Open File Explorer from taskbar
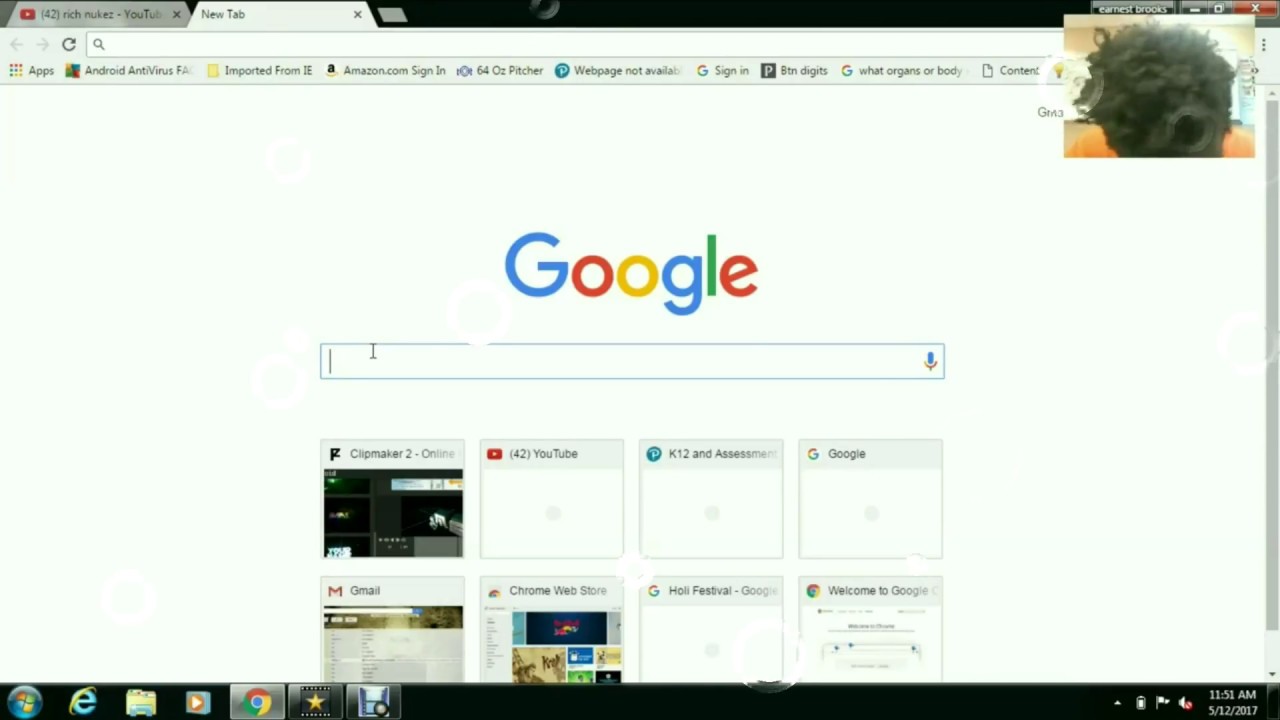This screenshot has width=1280, height=720. (x=141, y=702)
